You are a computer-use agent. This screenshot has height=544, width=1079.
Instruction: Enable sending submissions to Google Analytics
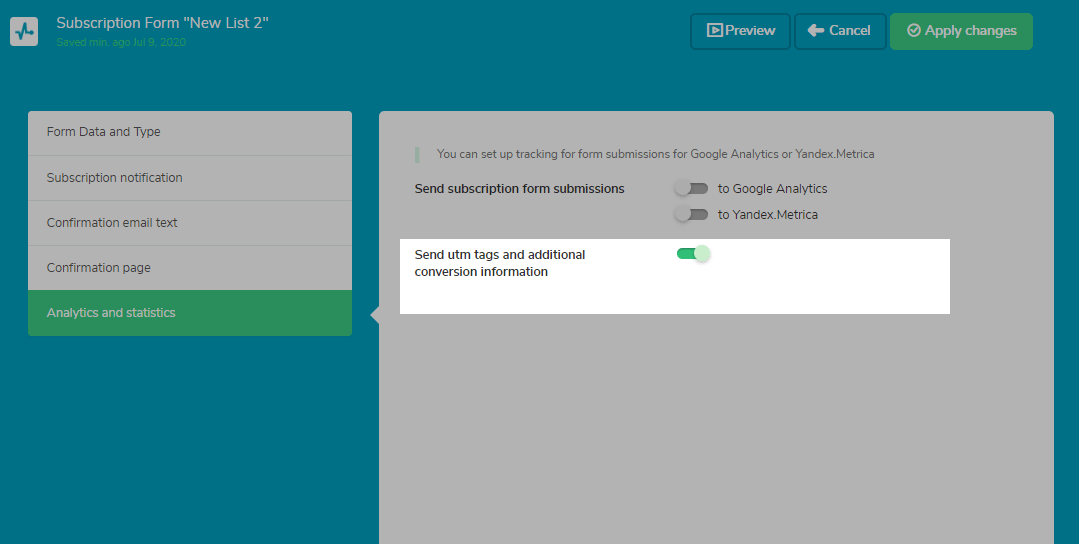(692, 188)
